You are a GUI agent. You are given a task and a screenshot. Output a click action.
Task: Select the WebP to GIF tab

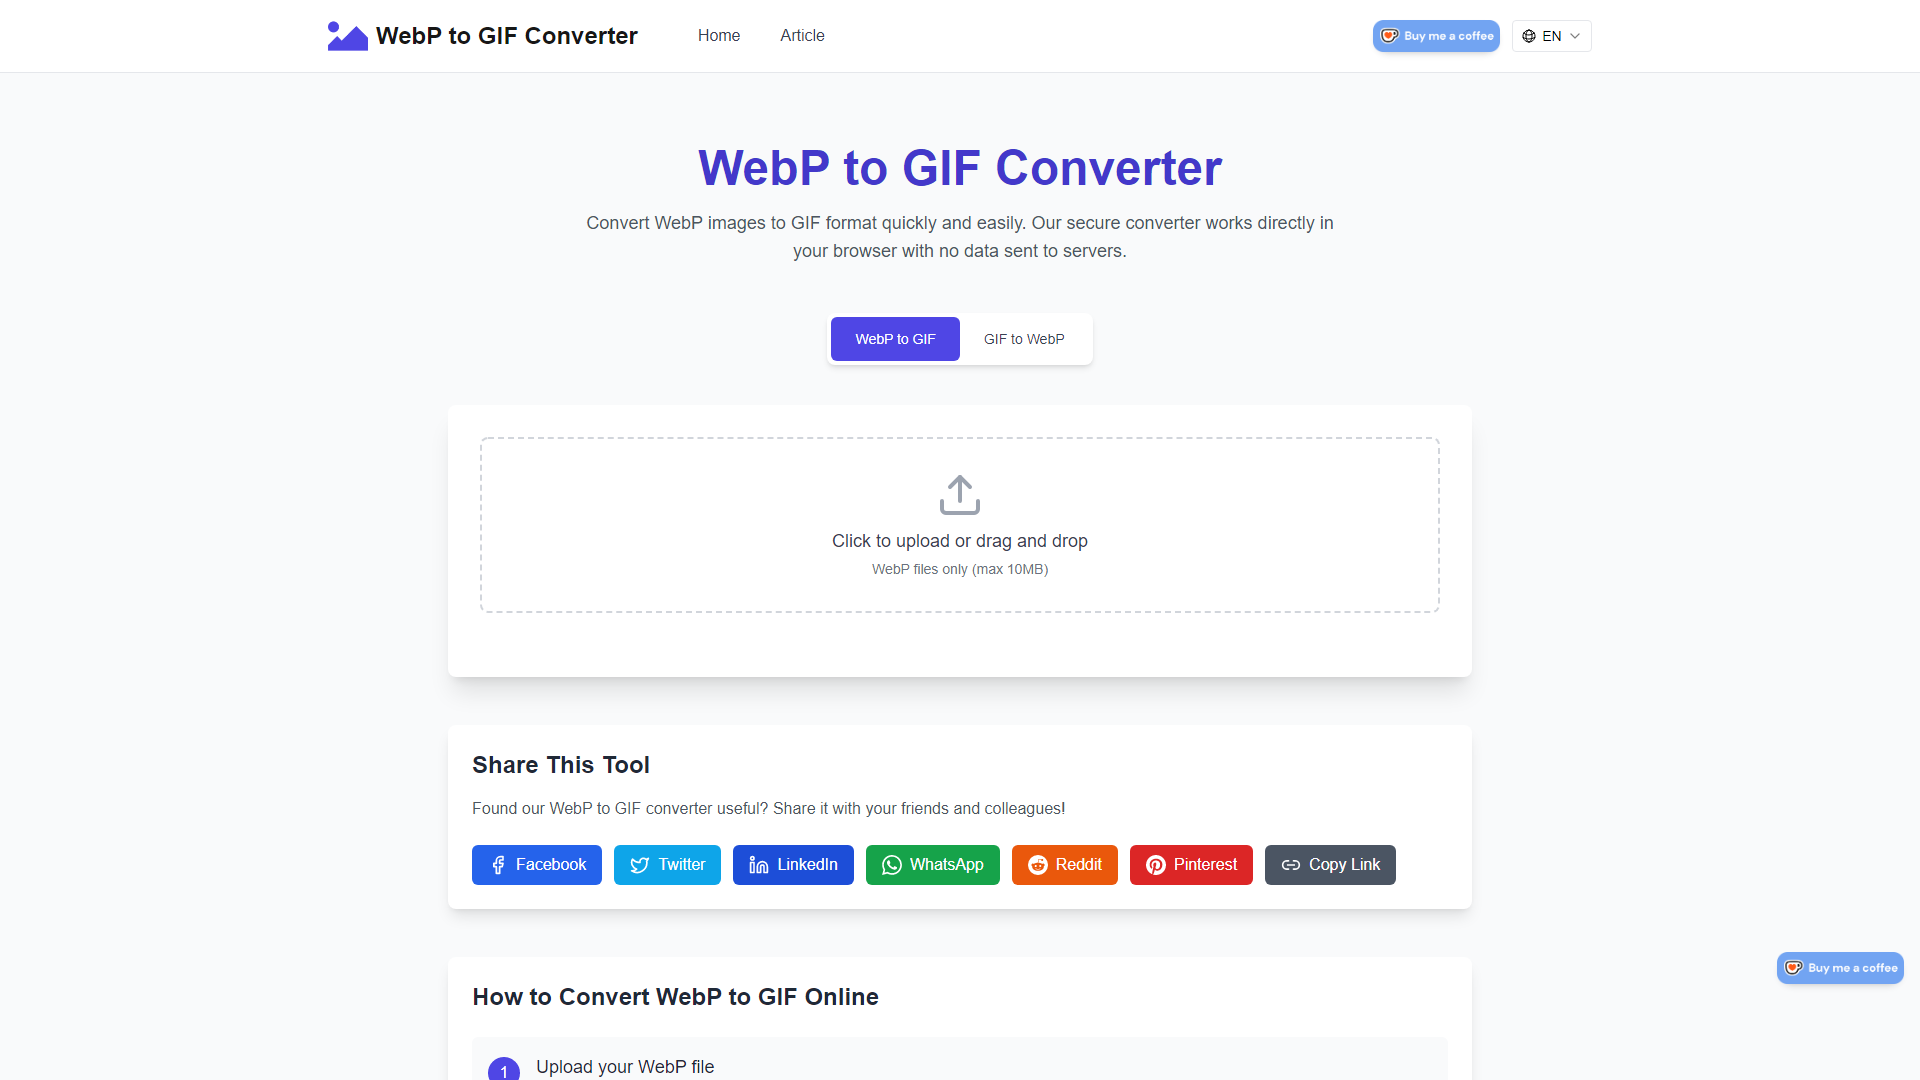coord(895,339)
